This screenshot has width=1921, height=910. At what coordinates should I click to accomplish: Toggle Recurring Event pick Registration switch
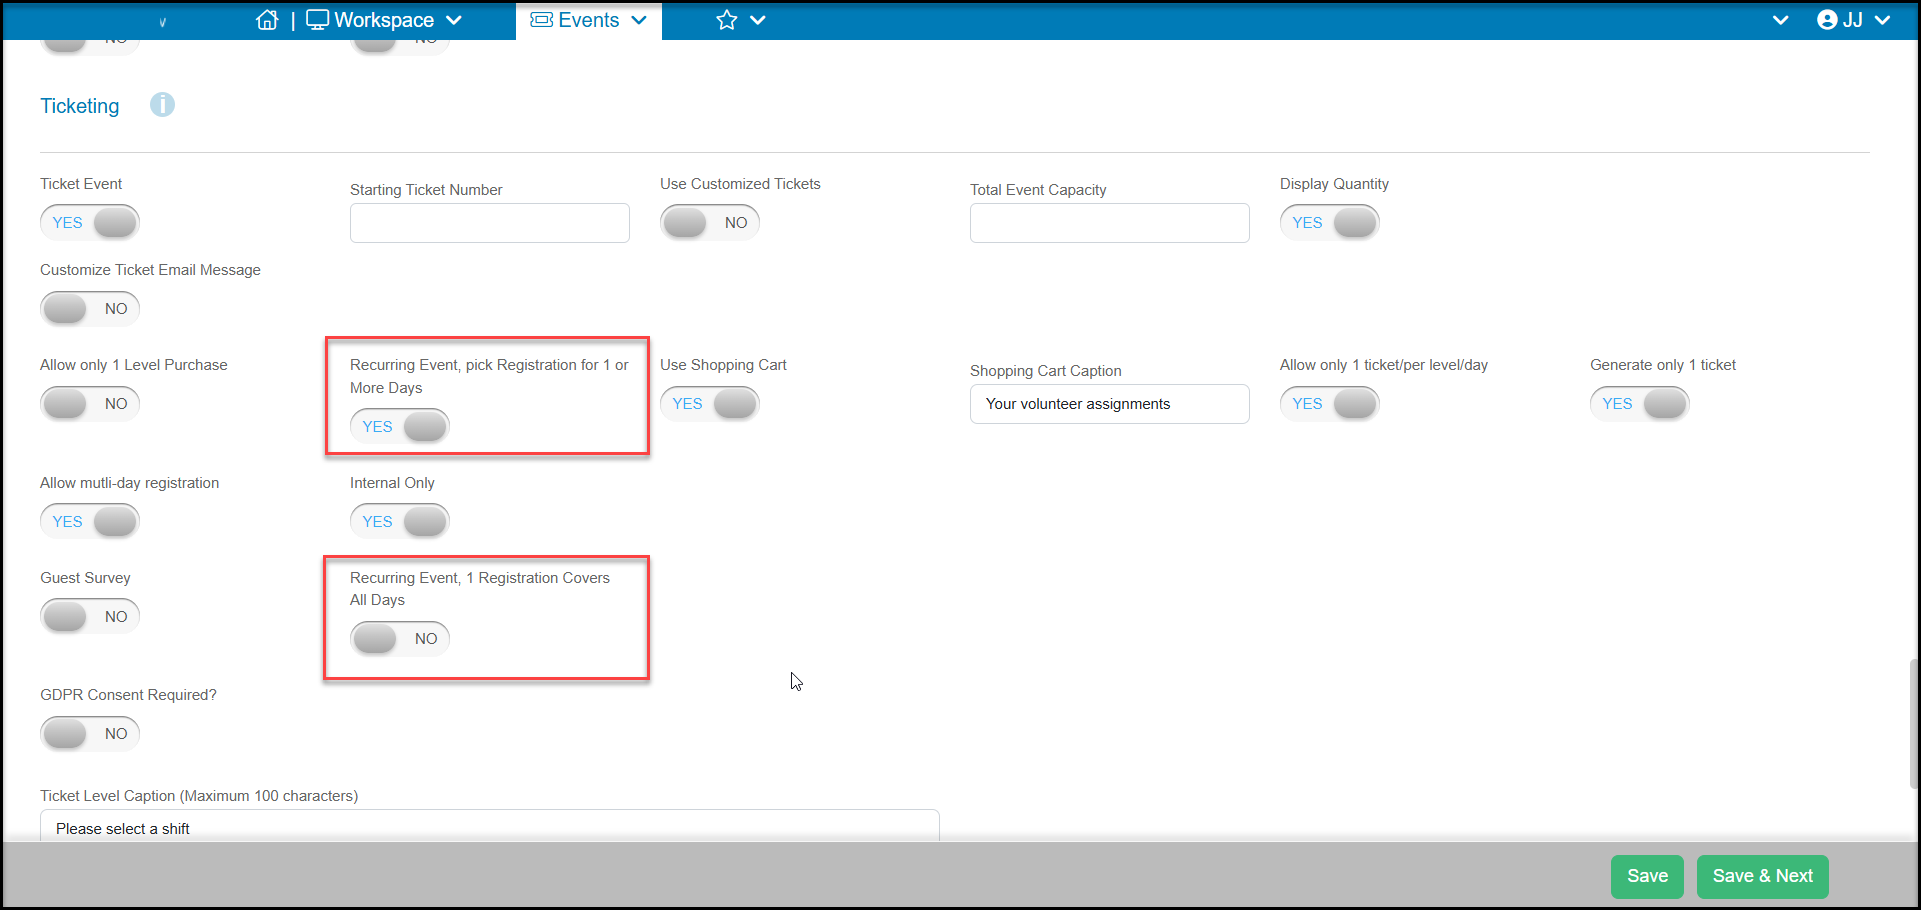400,426
